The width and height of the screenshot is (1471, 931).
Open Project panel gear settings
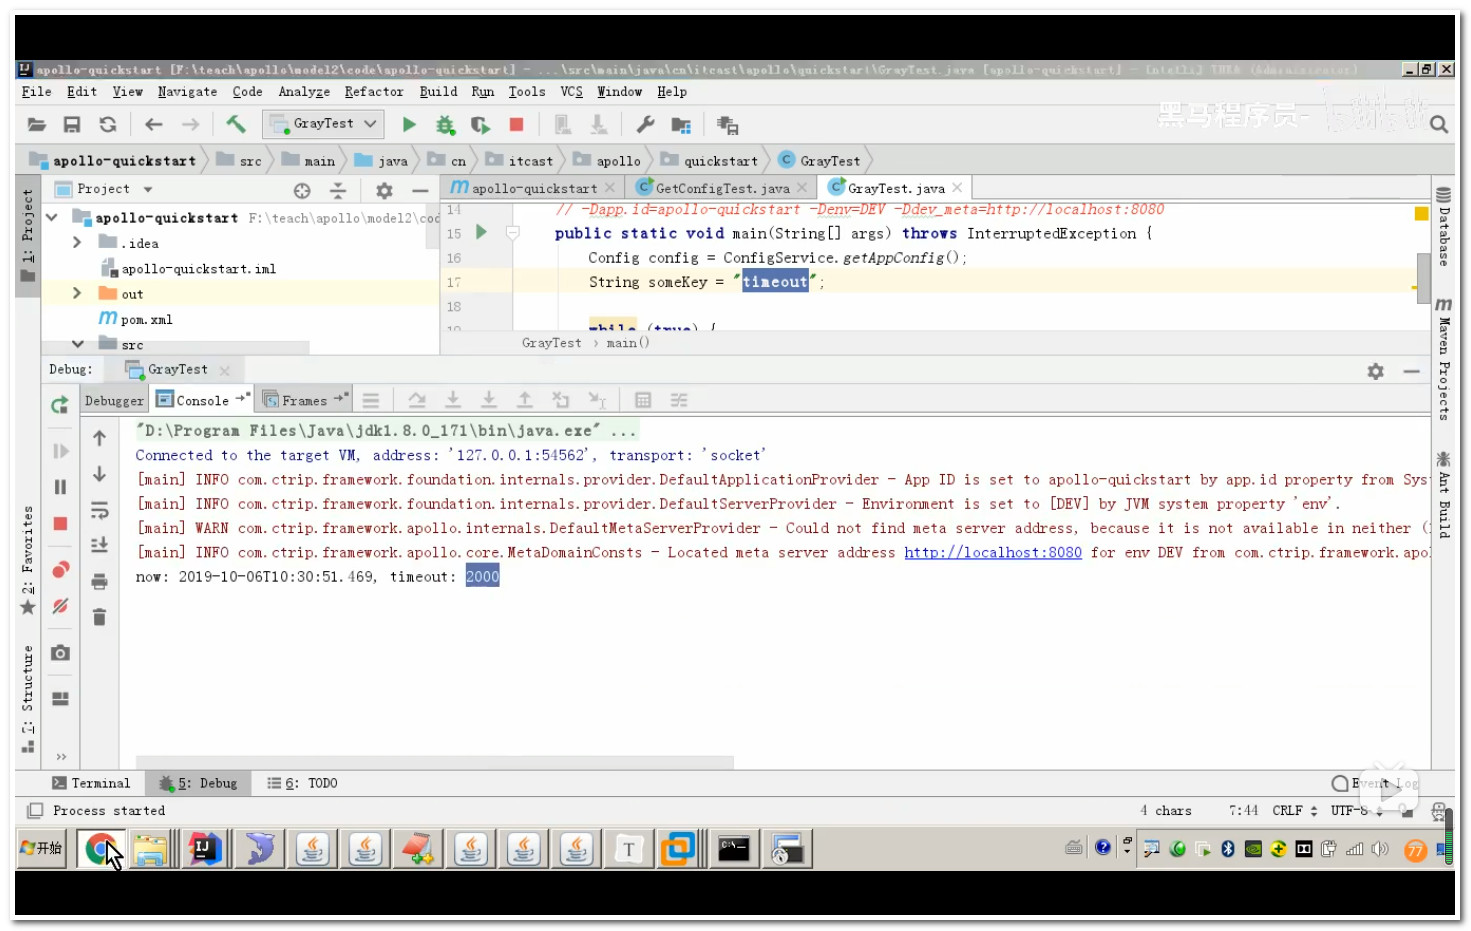point(384,190)
